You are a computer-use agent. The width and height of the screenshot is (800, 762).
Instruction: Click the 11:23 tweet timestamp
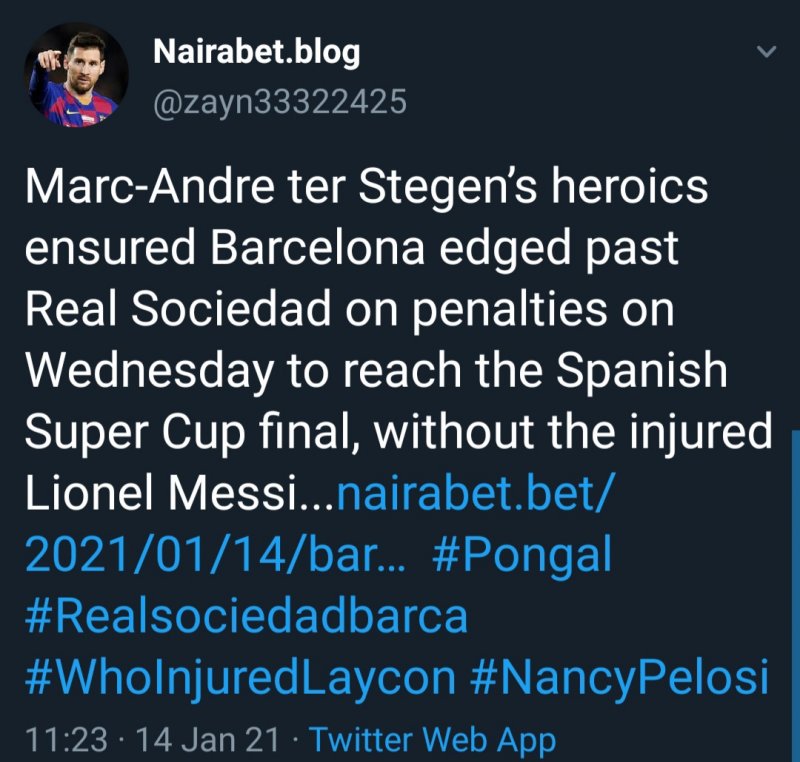click(66, 740)
